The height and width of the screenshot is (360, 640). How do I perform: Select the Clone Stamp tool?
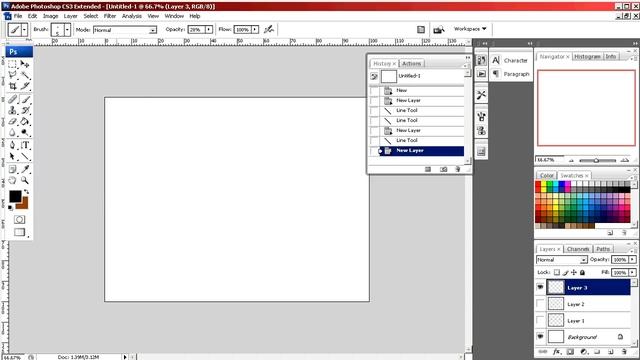pos(12,110)
